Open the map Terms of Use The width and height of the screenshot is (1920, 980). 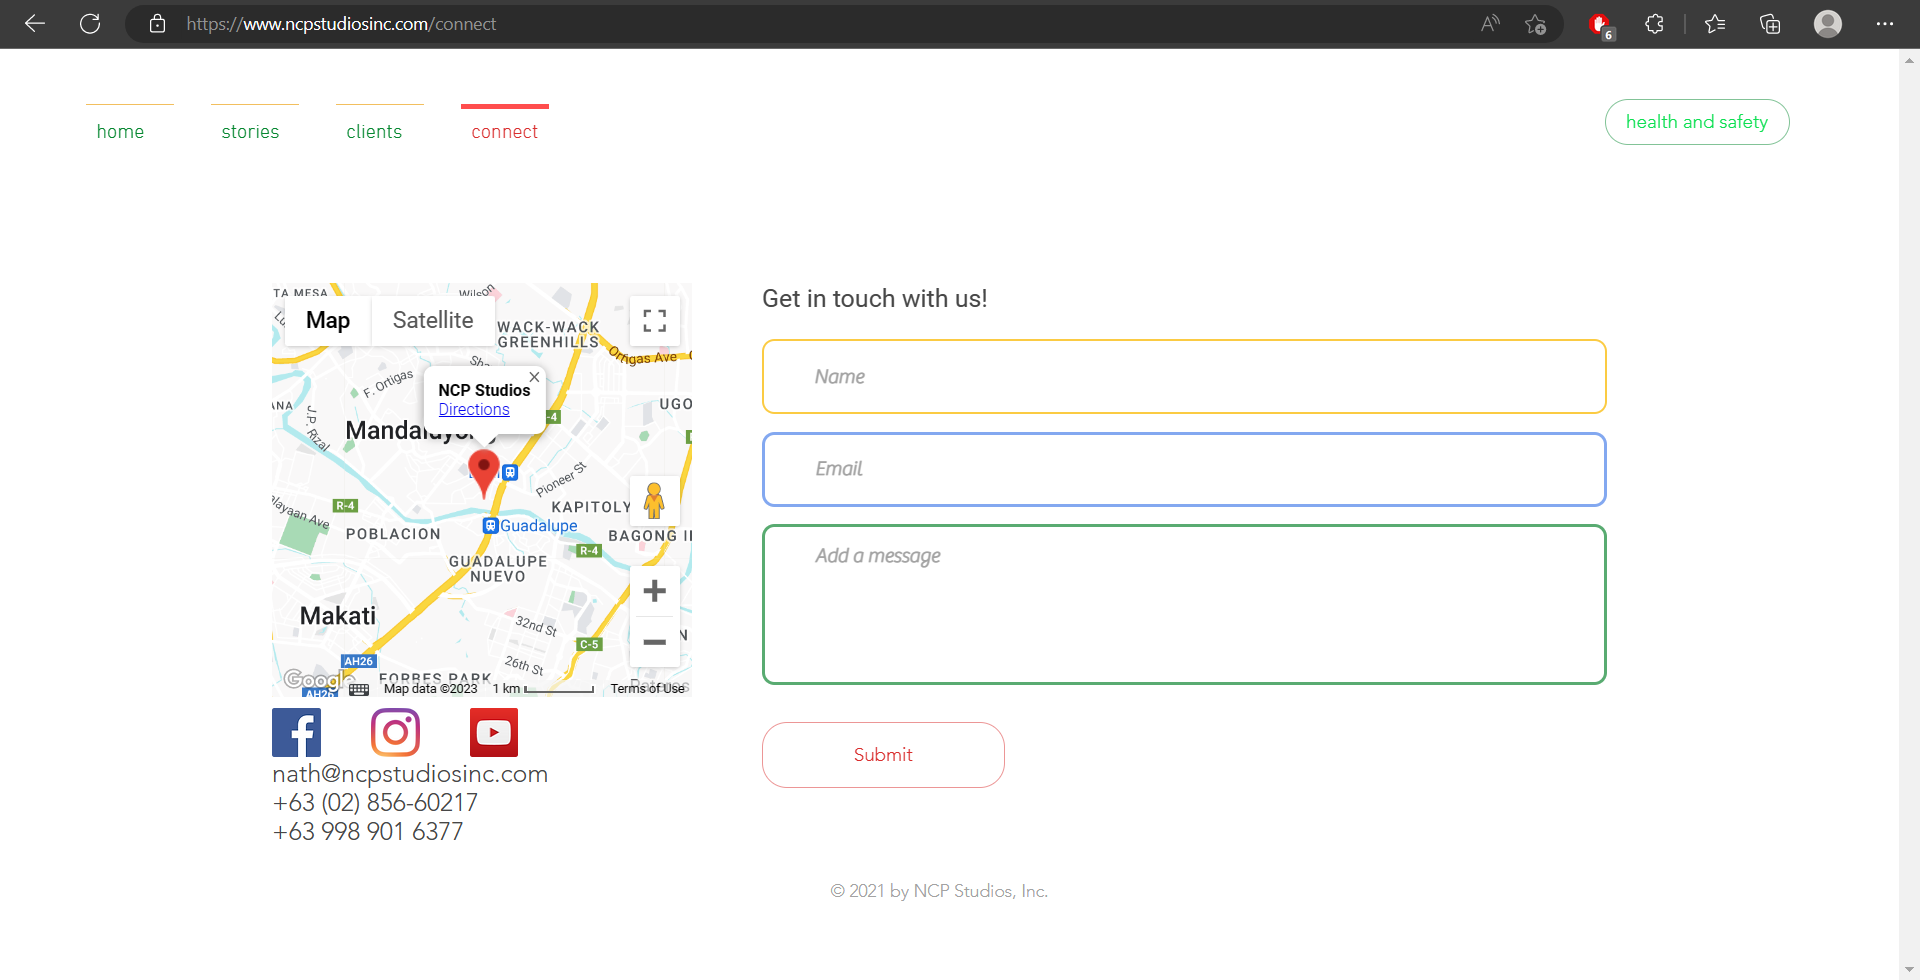pyautogui.click(x=648, y=689)
